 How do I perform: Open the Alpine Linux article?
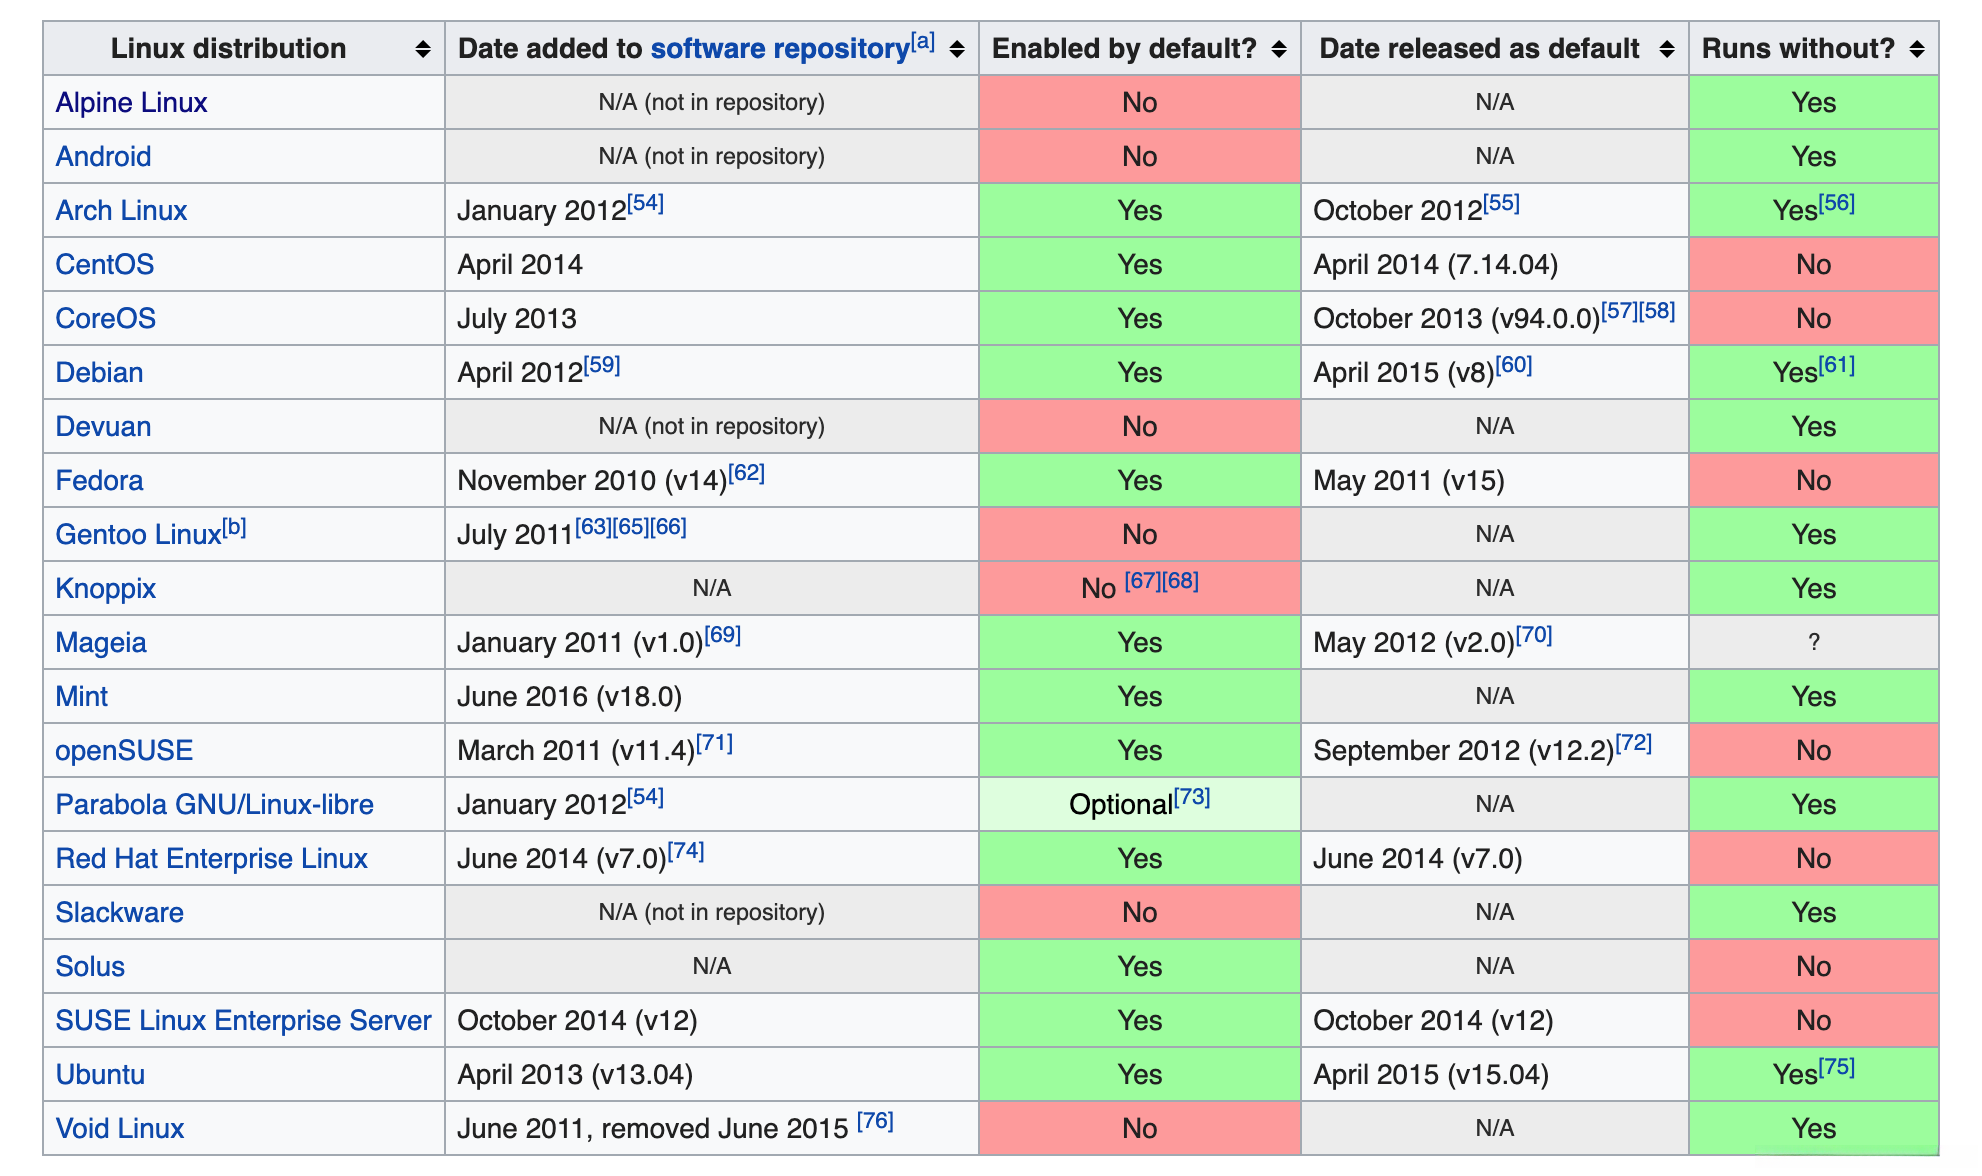pos(131,103)
